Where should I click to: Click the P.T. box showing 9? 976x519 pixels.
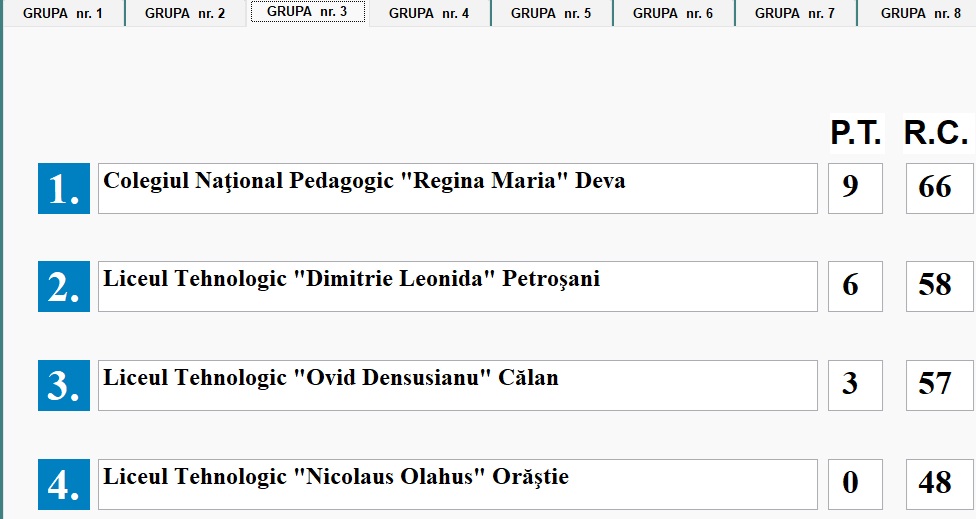click(855, 188)
